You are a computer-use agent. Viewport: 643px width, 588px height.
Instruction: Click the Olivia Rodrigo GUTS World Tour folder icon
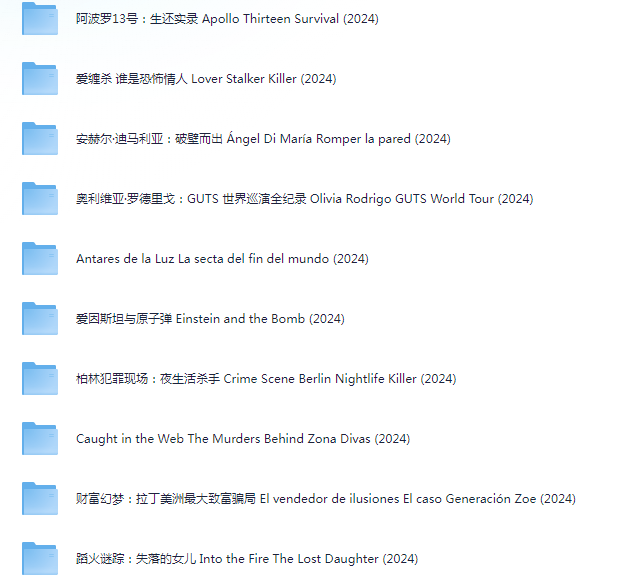pos(40,198)
